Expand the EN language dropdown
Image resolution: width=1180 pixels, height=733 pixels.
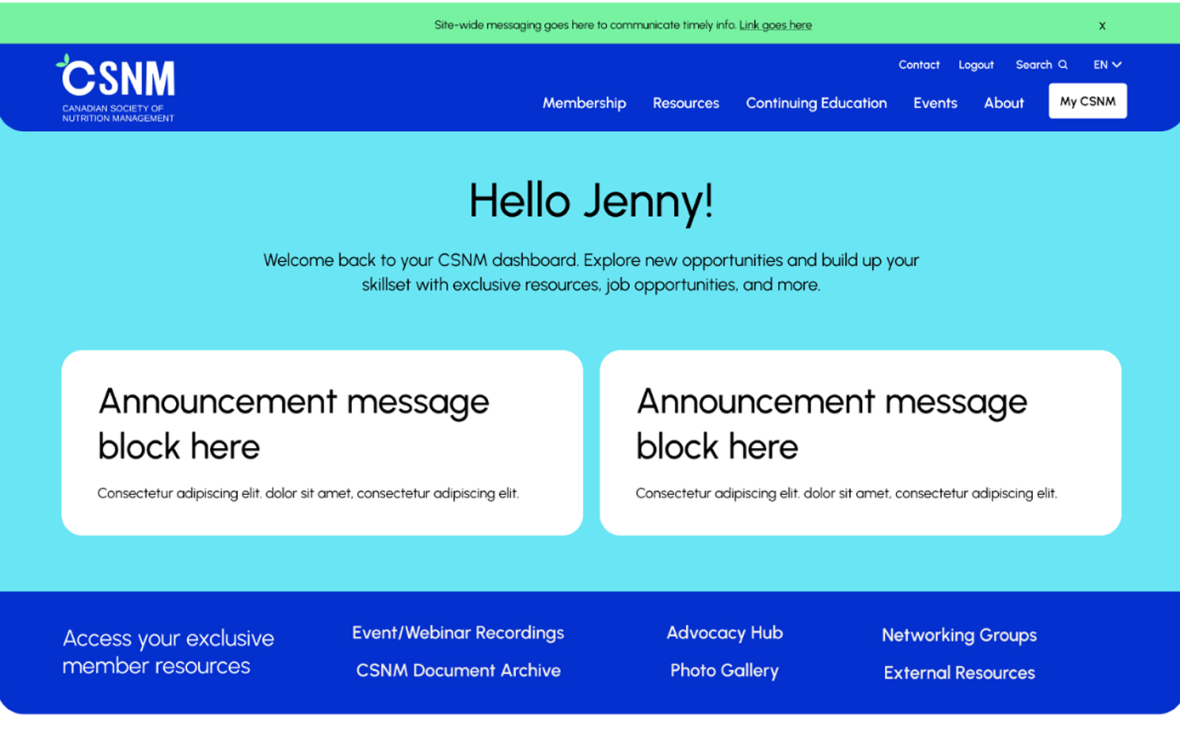1107,65
